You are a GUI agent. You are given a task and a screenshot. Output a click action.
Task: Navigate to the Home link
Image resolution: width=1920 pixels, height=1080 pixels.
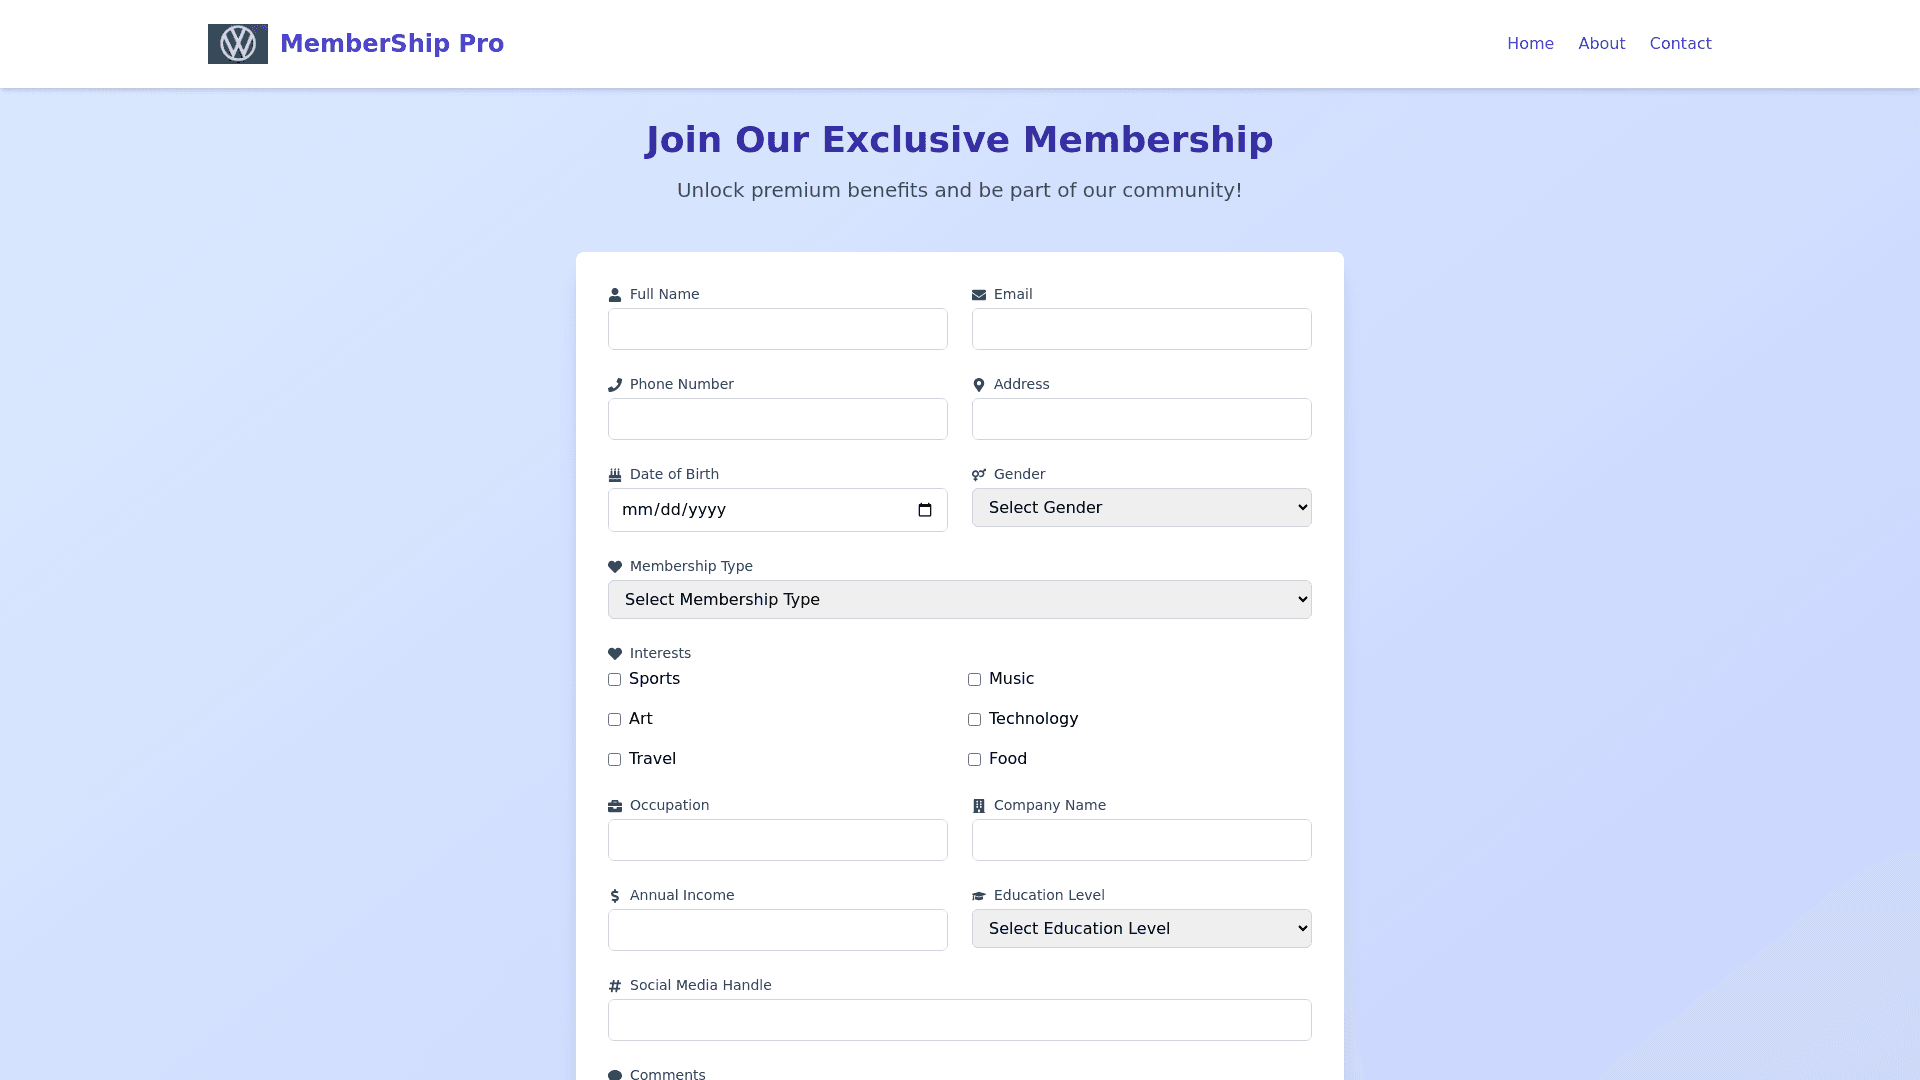[x=1530, y=44]
